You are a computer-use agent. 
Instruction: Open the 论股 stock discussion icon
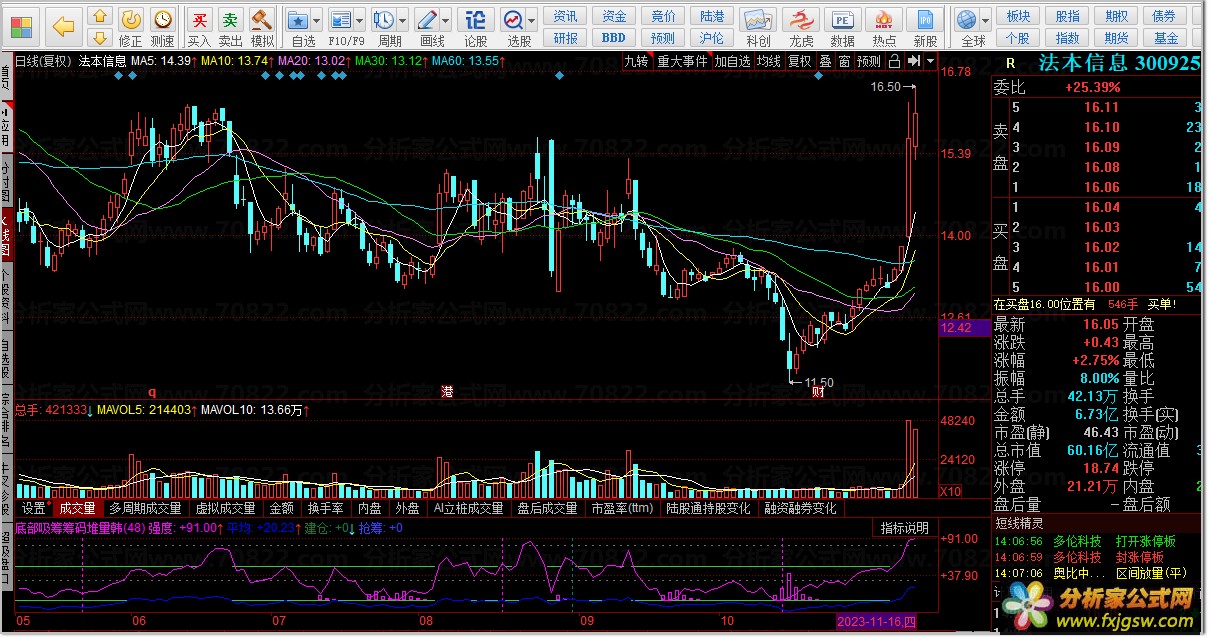tap(476, 27)
